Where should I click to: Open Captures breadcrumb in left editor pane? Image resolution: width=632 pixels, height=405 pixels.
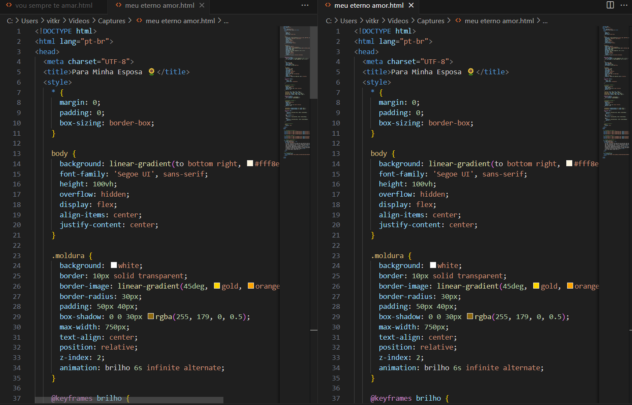tap(112, 21)
